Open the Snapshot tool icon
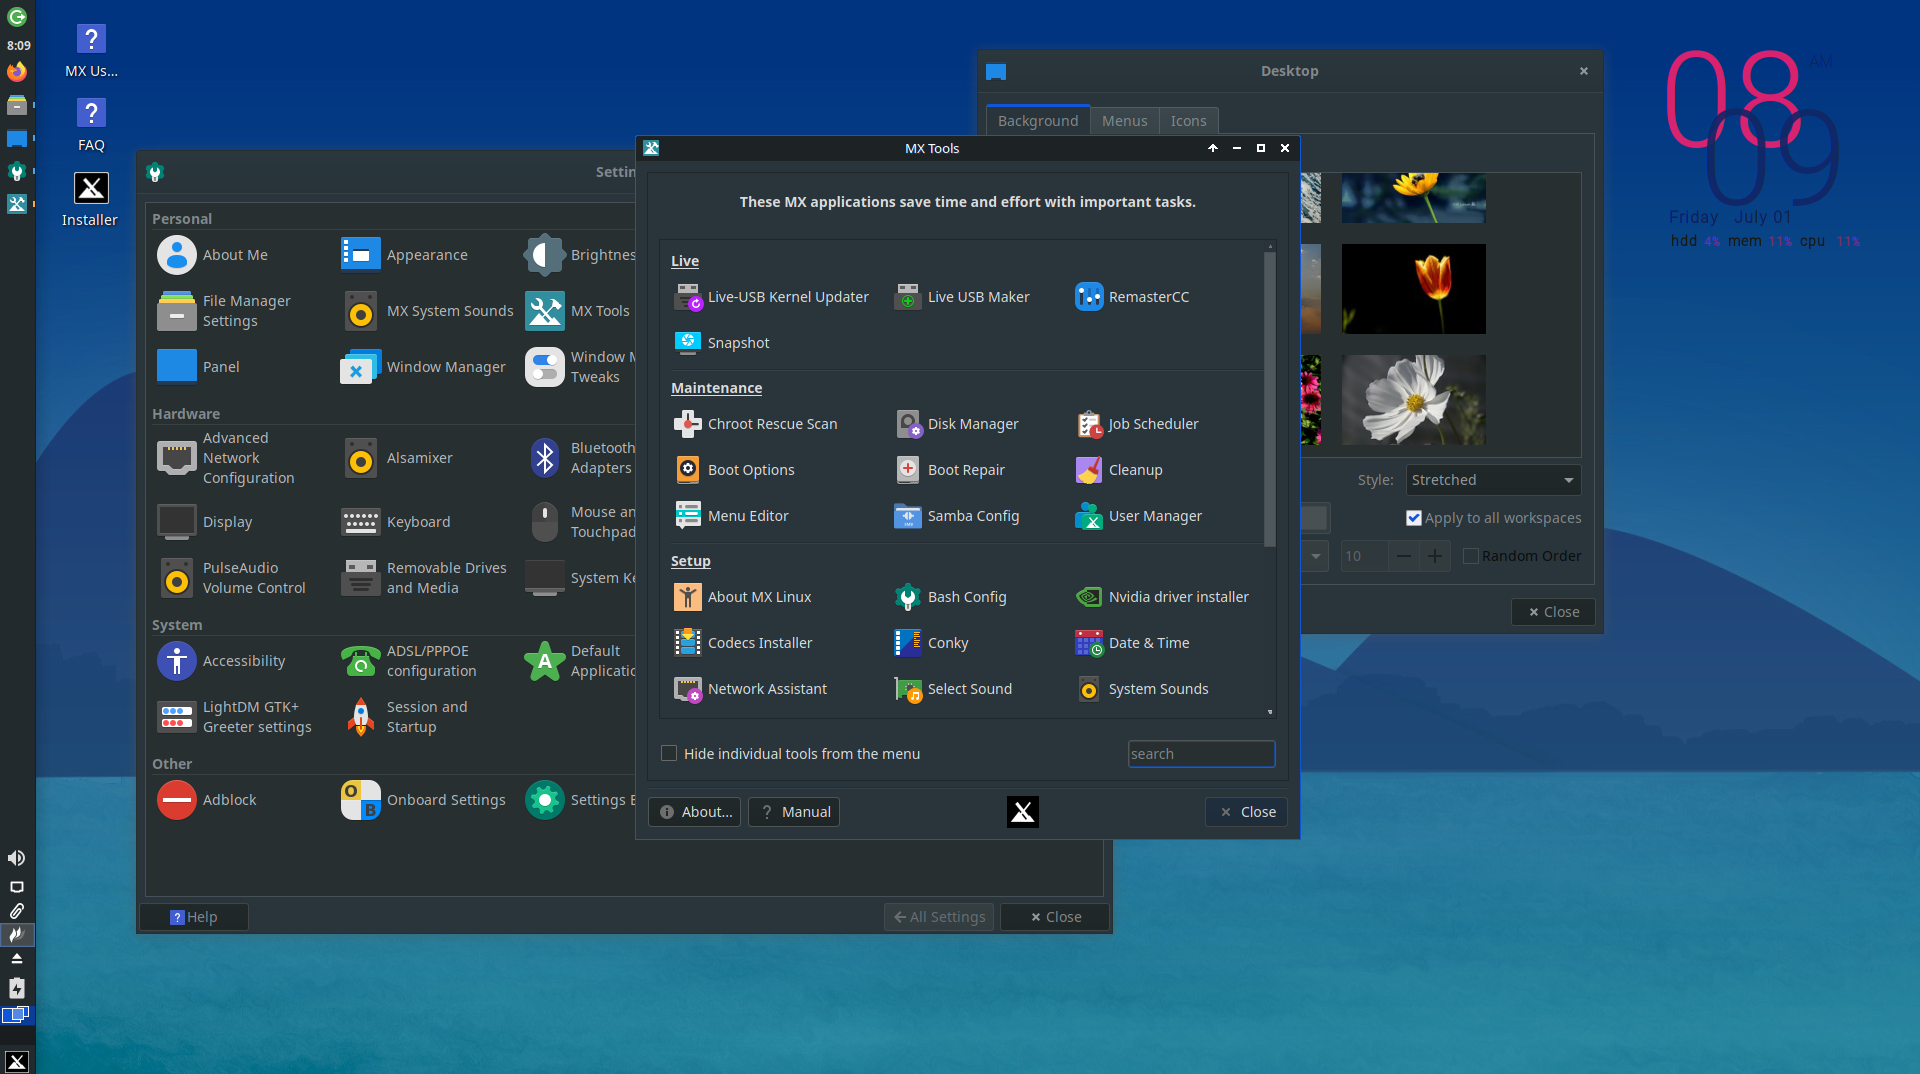This screenshot has height=1074, width=1920. 688,343
